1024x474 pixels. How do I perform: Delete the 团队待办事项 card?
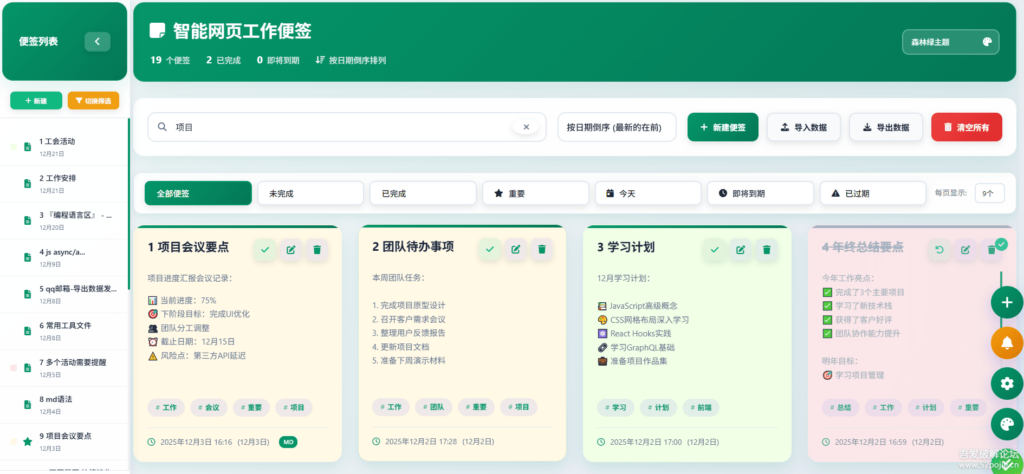[x=541, y=249]
